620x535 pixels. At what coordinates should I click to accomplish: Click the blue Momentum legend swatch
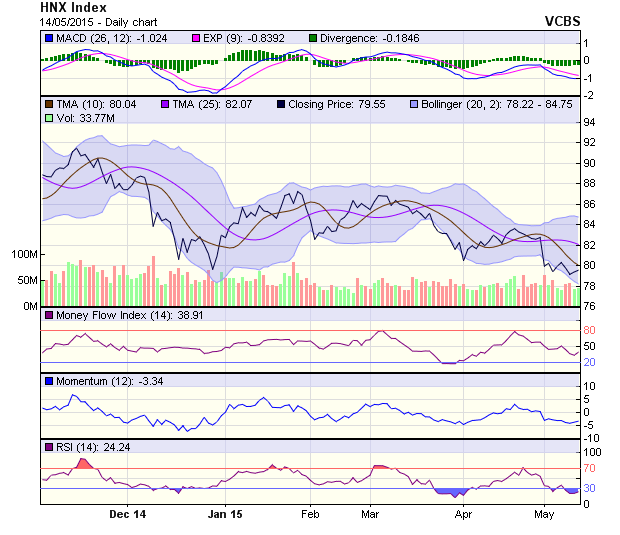click(x=49, y=382)
